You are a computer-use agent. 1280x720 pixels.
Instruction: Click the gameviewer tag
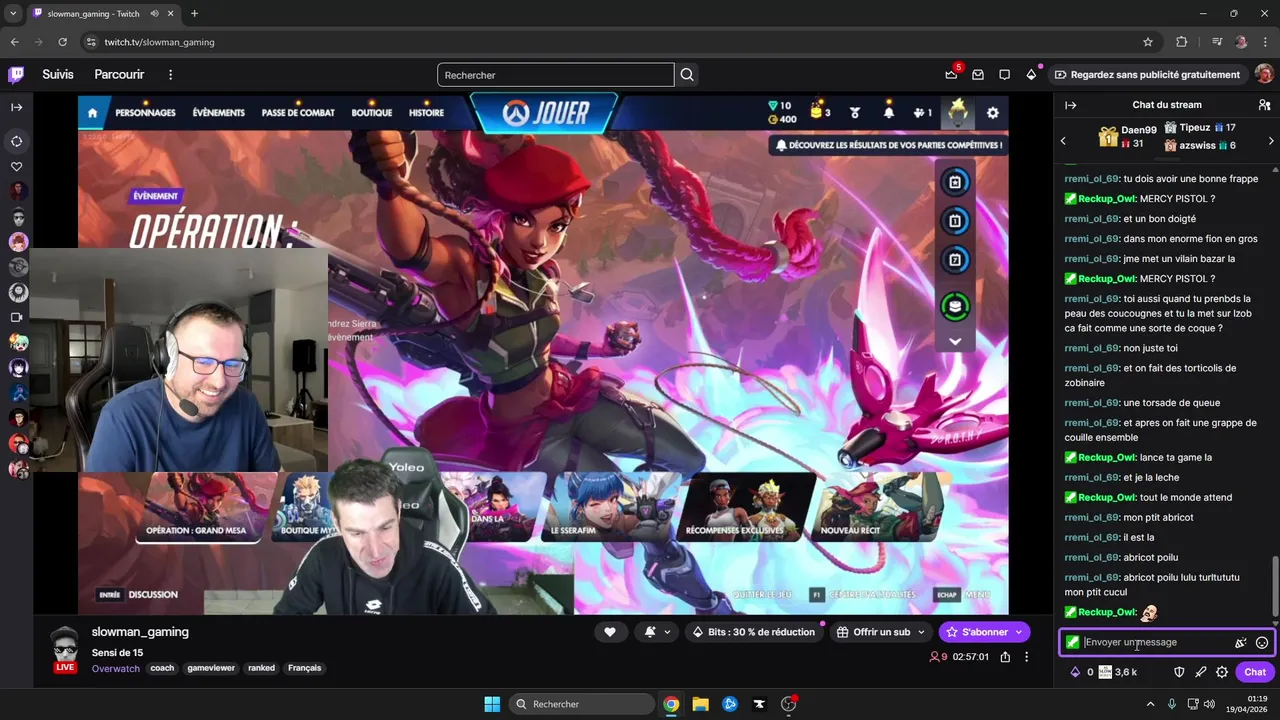tap(211, 668)
